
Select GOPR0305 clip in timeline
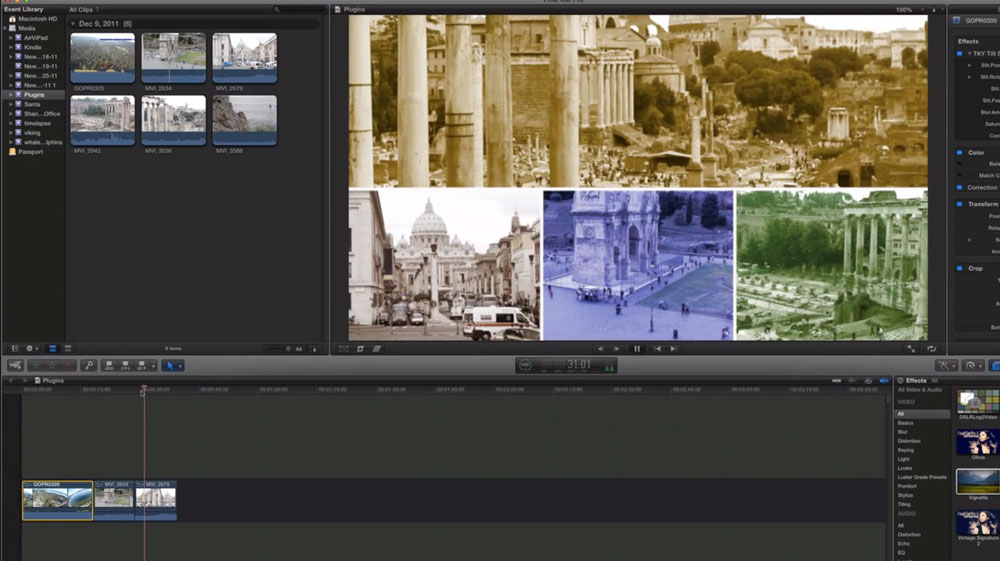(57, 500)
